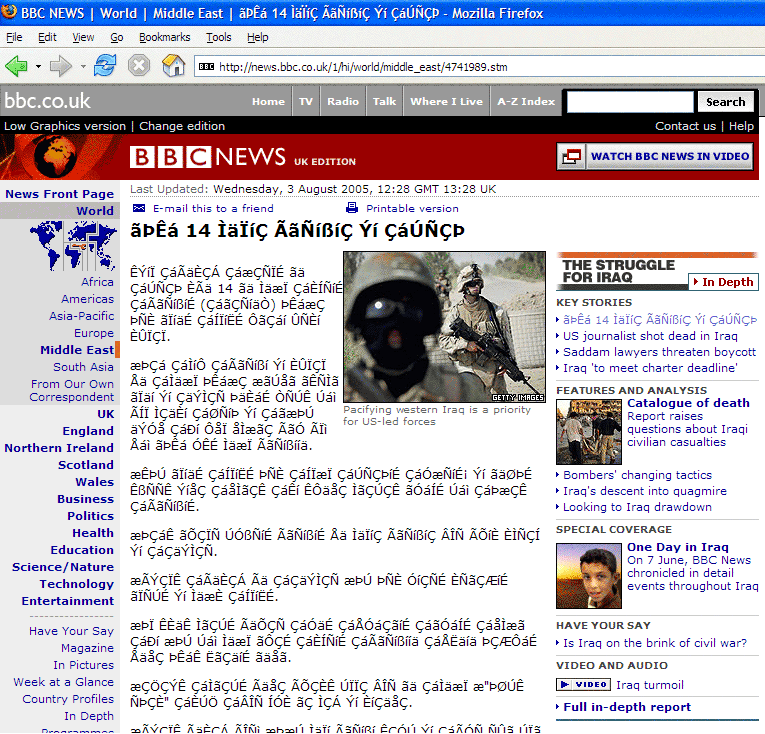
Task: Click the Back arrow navigation button
Action: tap(17, 66)
